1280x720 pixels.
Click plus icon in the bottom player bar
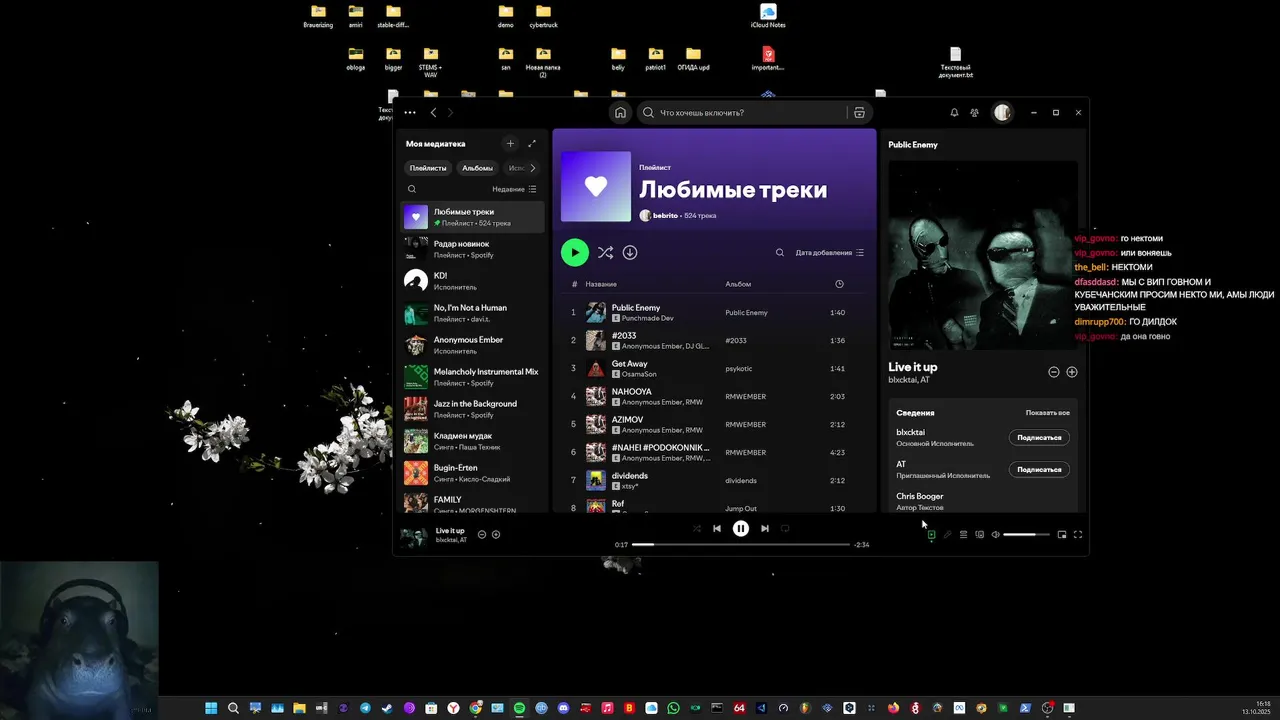pyautogui.click(x=496, y=535)
